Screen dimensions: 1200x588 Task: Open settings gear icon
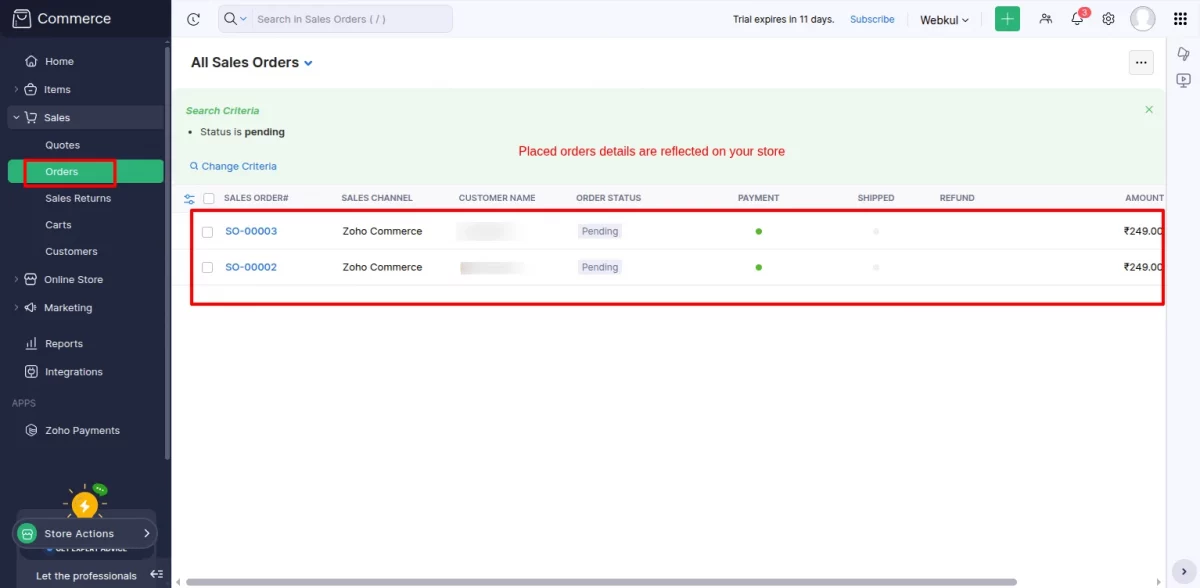[x=1108, y=19]
